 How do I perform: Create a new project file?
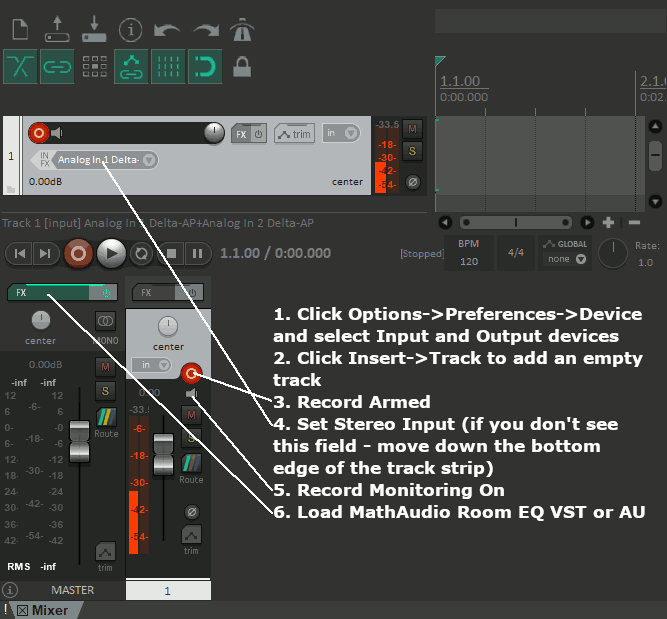[x=20, y=29]
